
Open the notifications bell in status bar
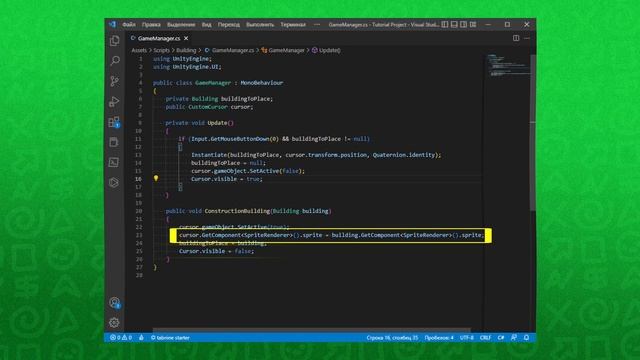tap(527, 338)
